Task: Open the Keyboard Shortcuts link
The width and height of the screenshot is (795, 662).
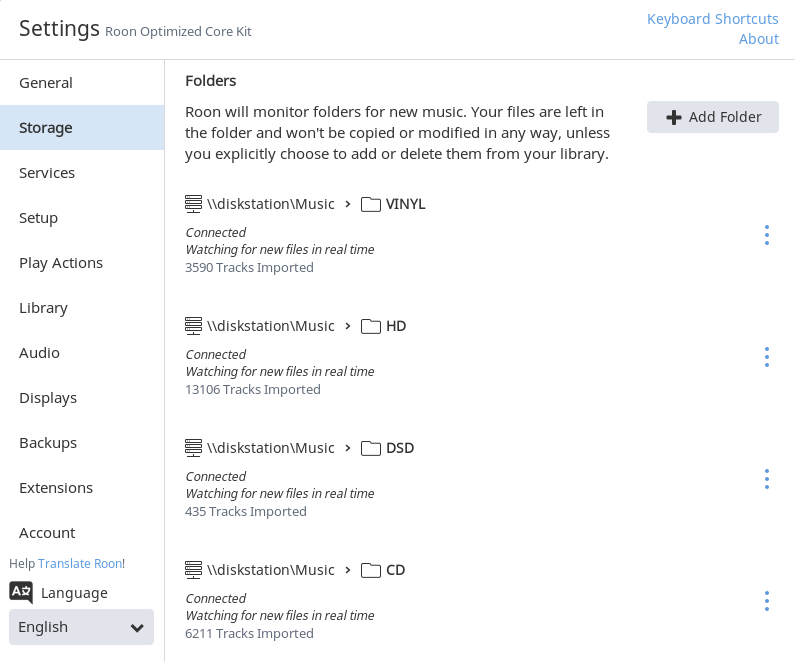Action: pos(712,19)
